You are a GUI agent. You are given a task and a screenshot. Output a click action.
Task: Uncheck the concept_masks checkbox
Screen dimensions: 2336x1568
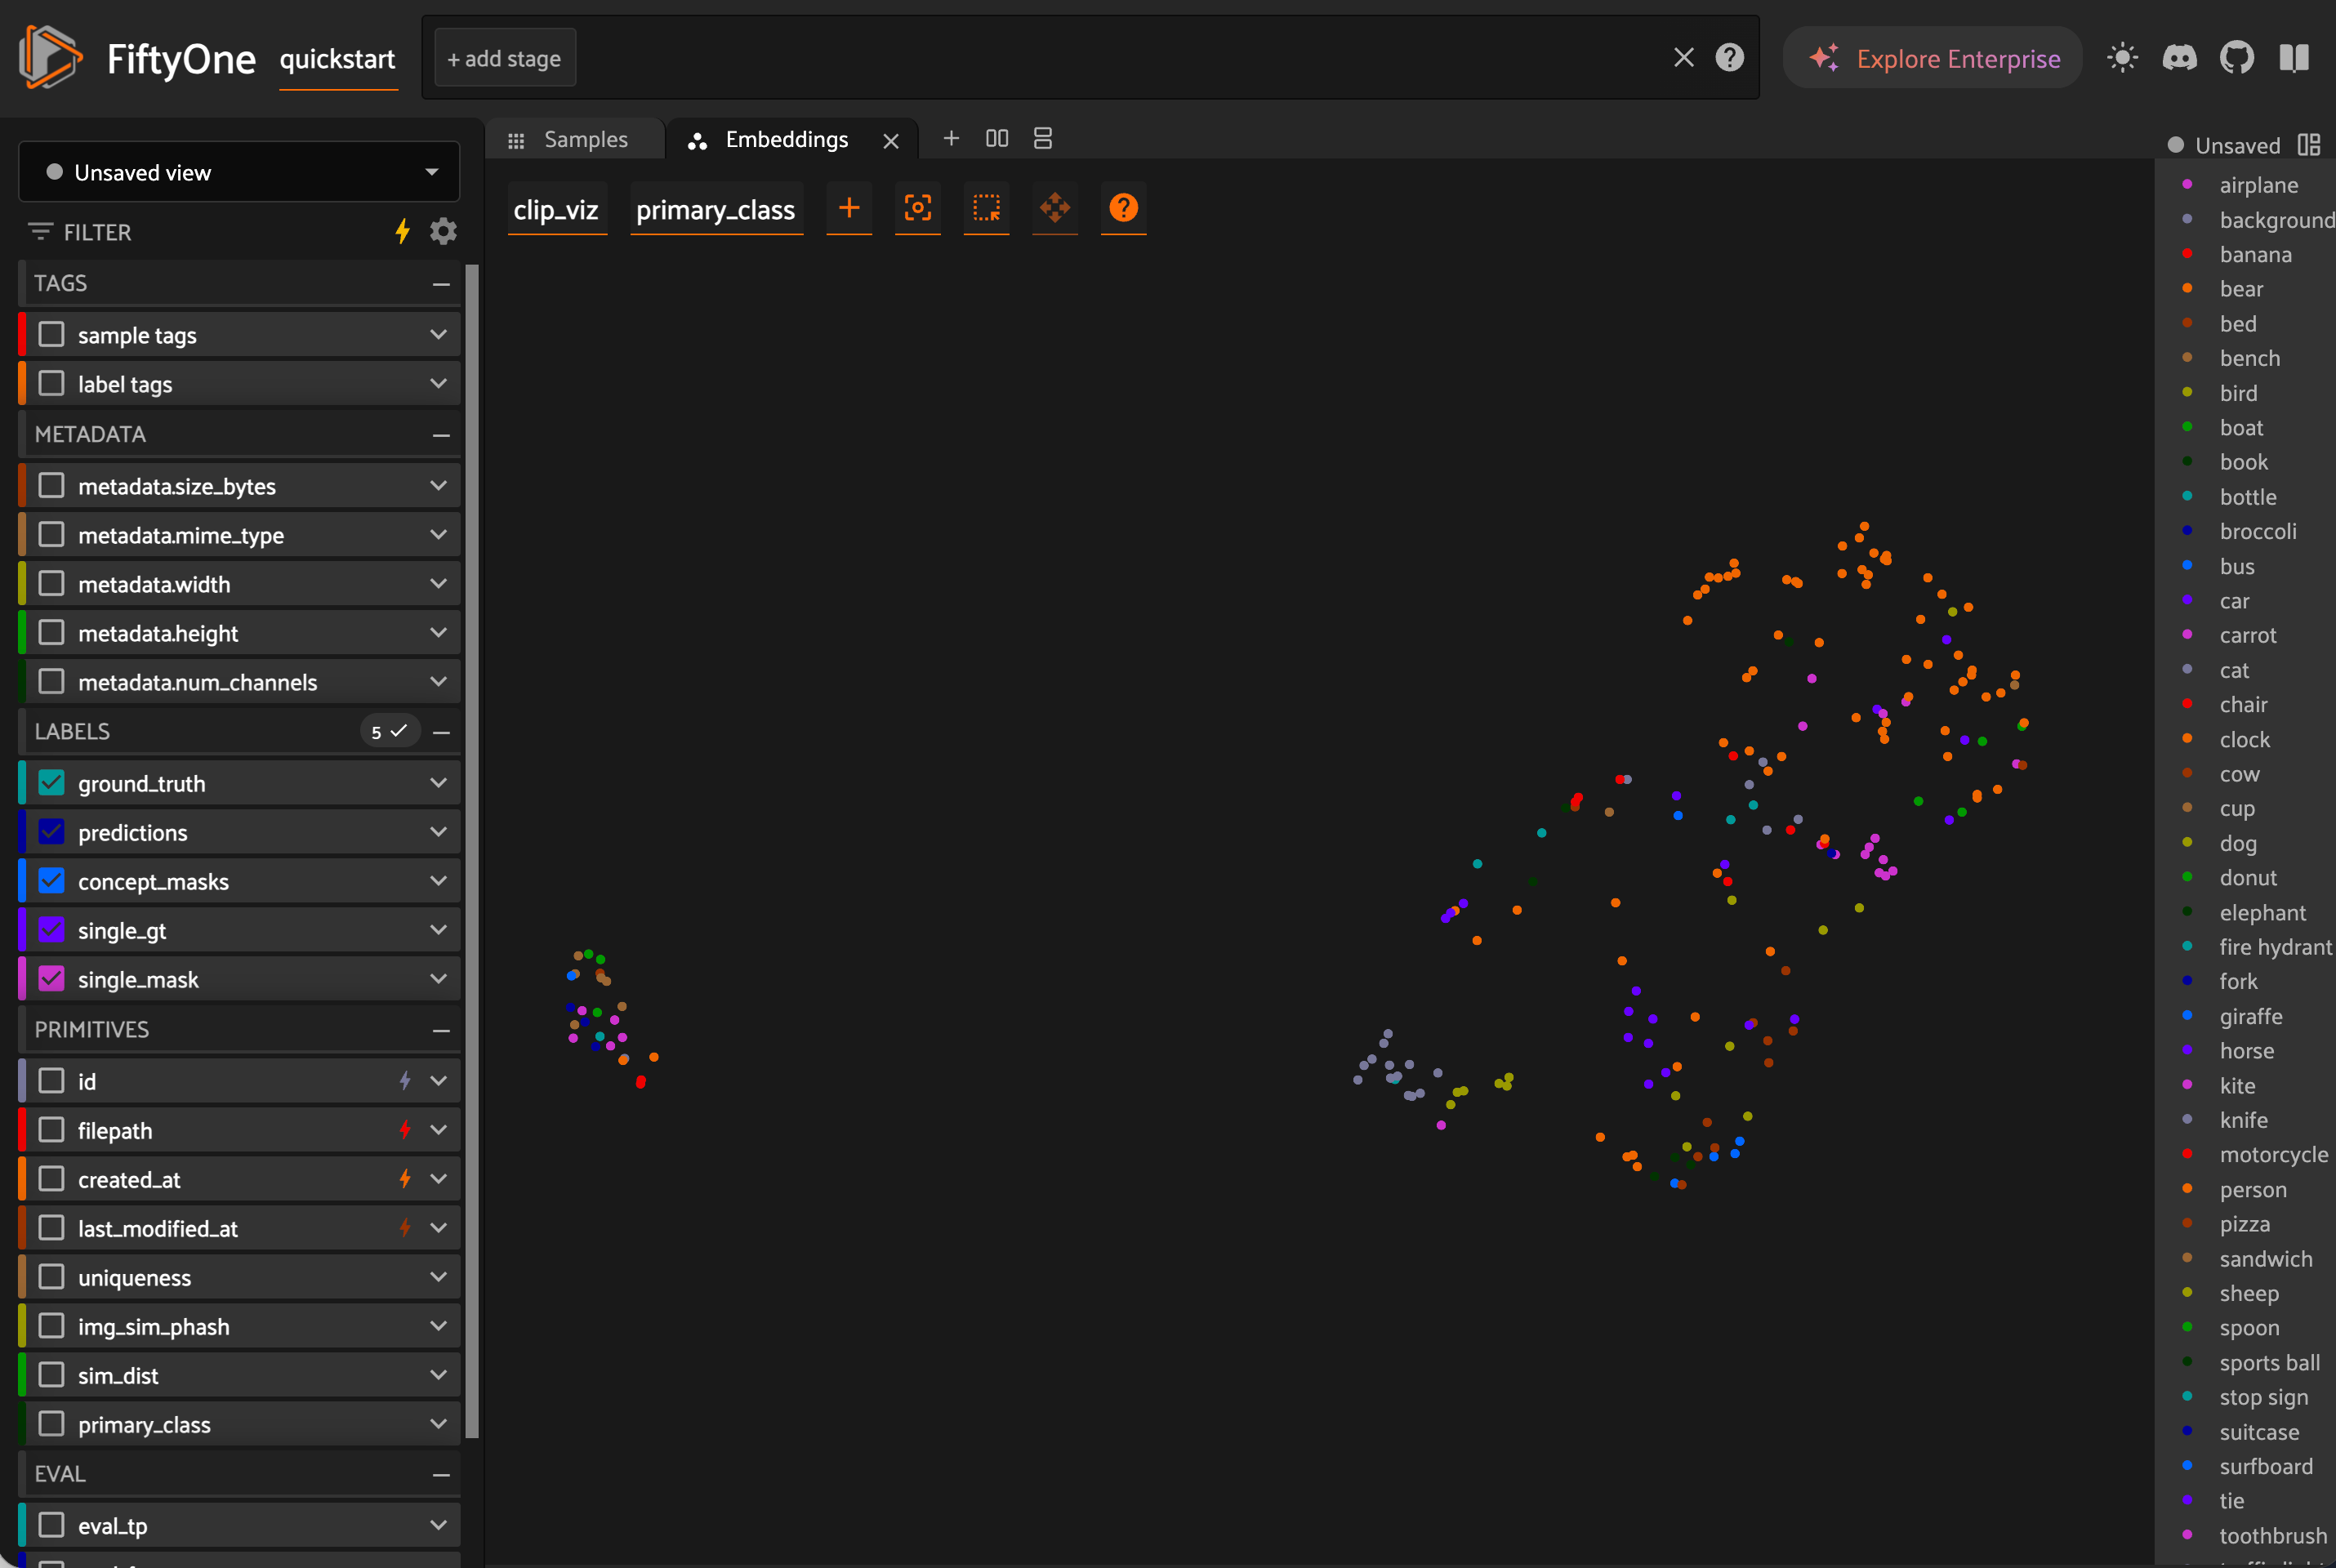click(51, 881)
